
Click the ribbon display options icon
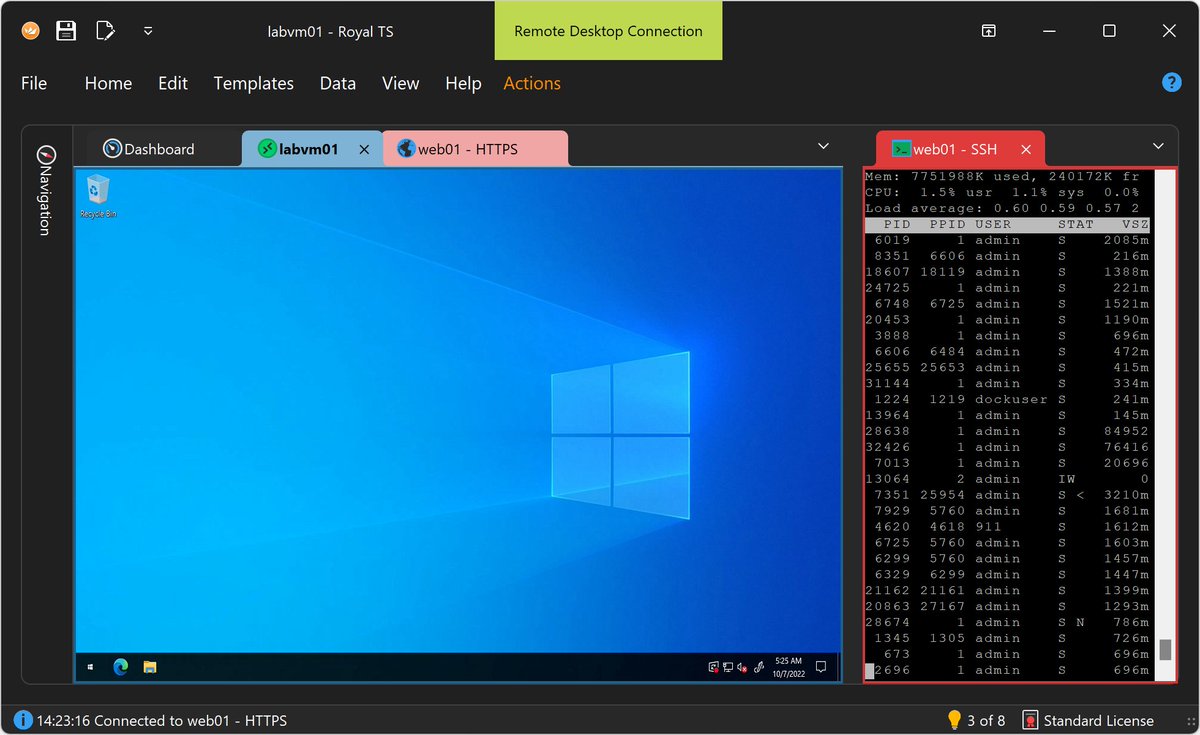988,31
